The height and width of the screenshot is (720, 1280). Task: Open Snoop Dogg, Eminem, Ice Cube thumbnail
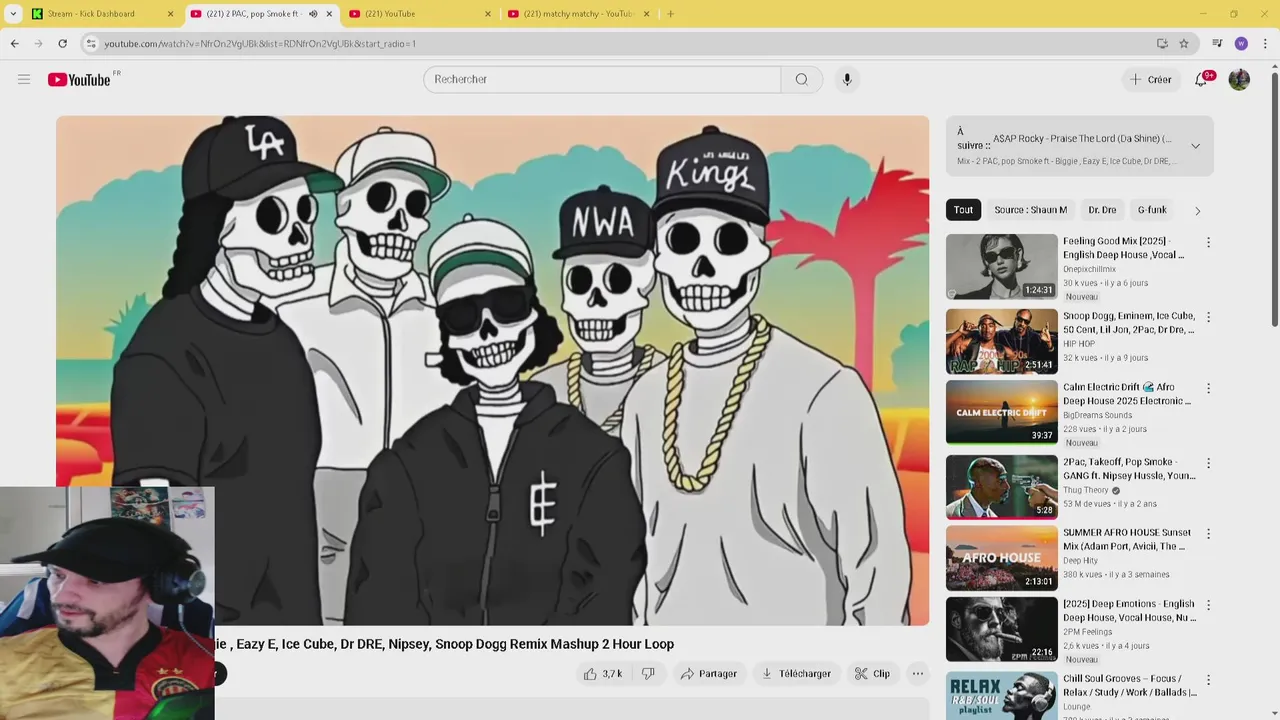click(x=1001, y=341)
